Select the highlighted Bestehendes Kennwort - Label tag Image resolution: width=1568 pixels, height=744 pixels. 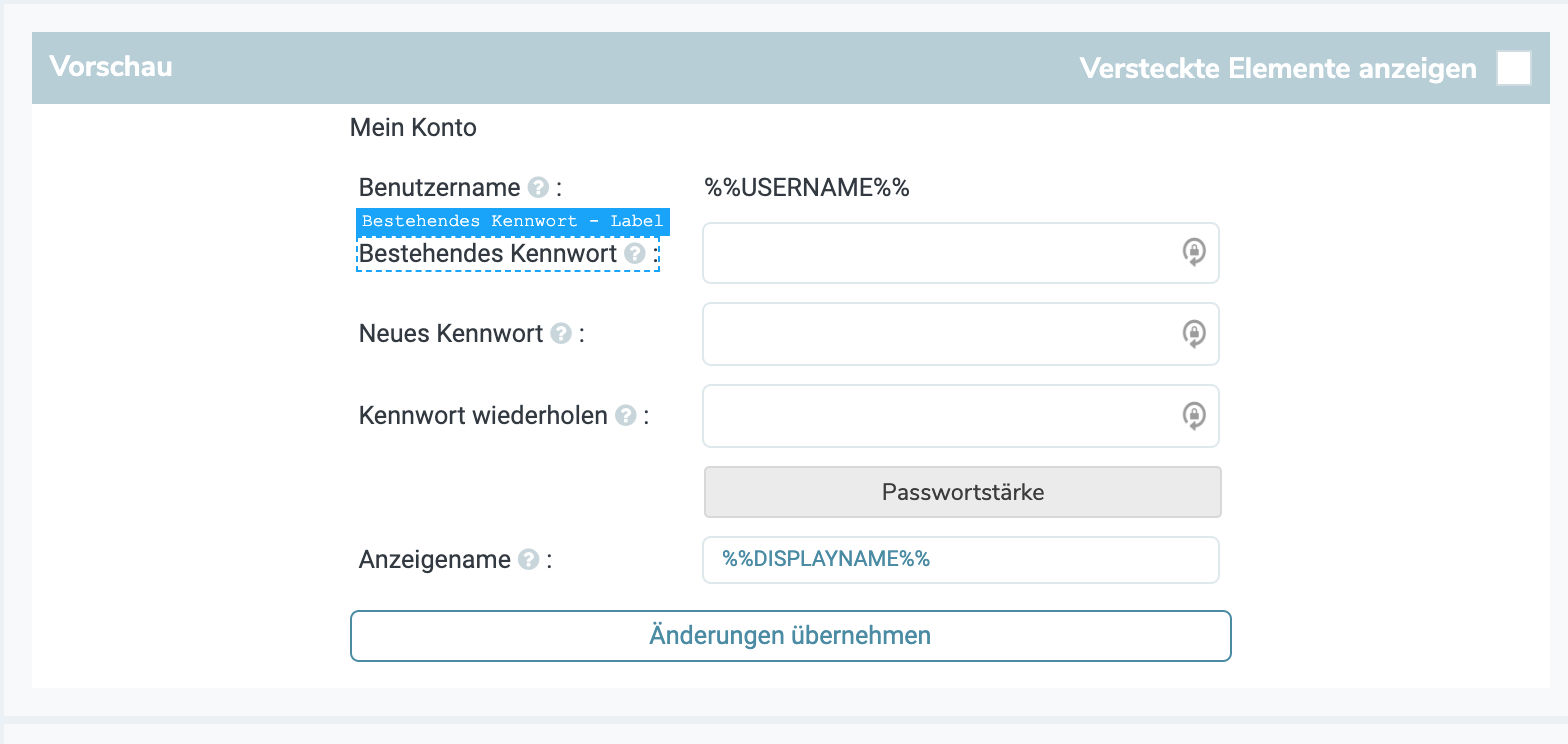coord(512,221)
